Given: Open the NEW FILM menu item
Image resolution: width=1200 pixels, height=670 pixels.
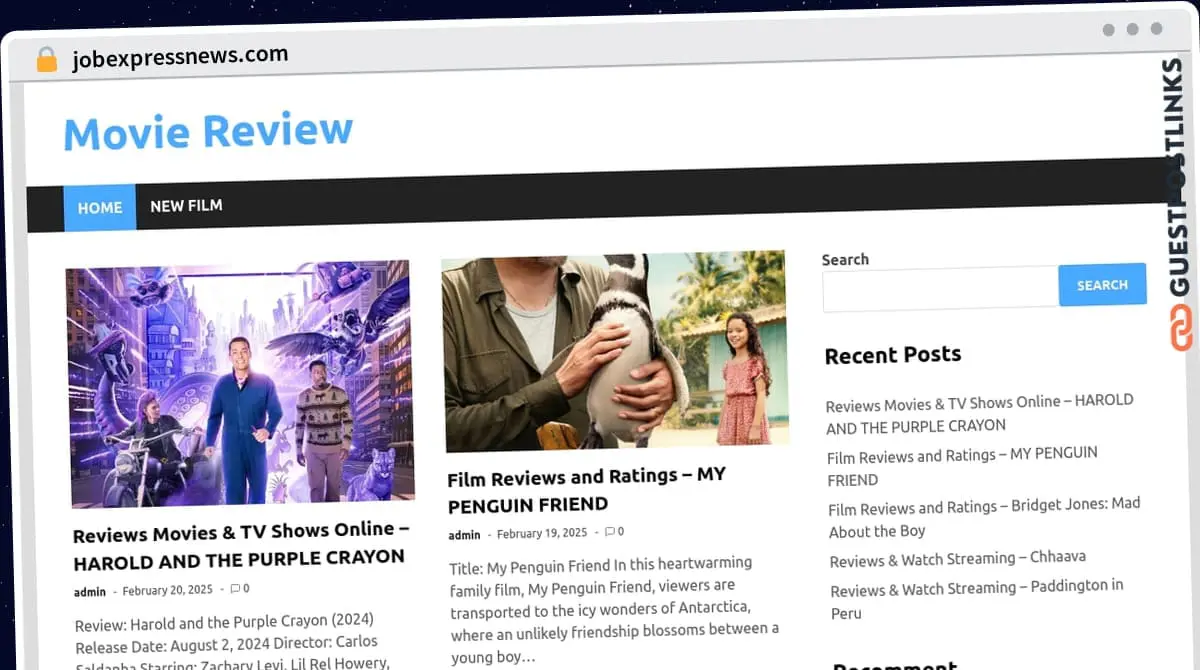Looking at the screenshot, I should click(x=186, y=206).
